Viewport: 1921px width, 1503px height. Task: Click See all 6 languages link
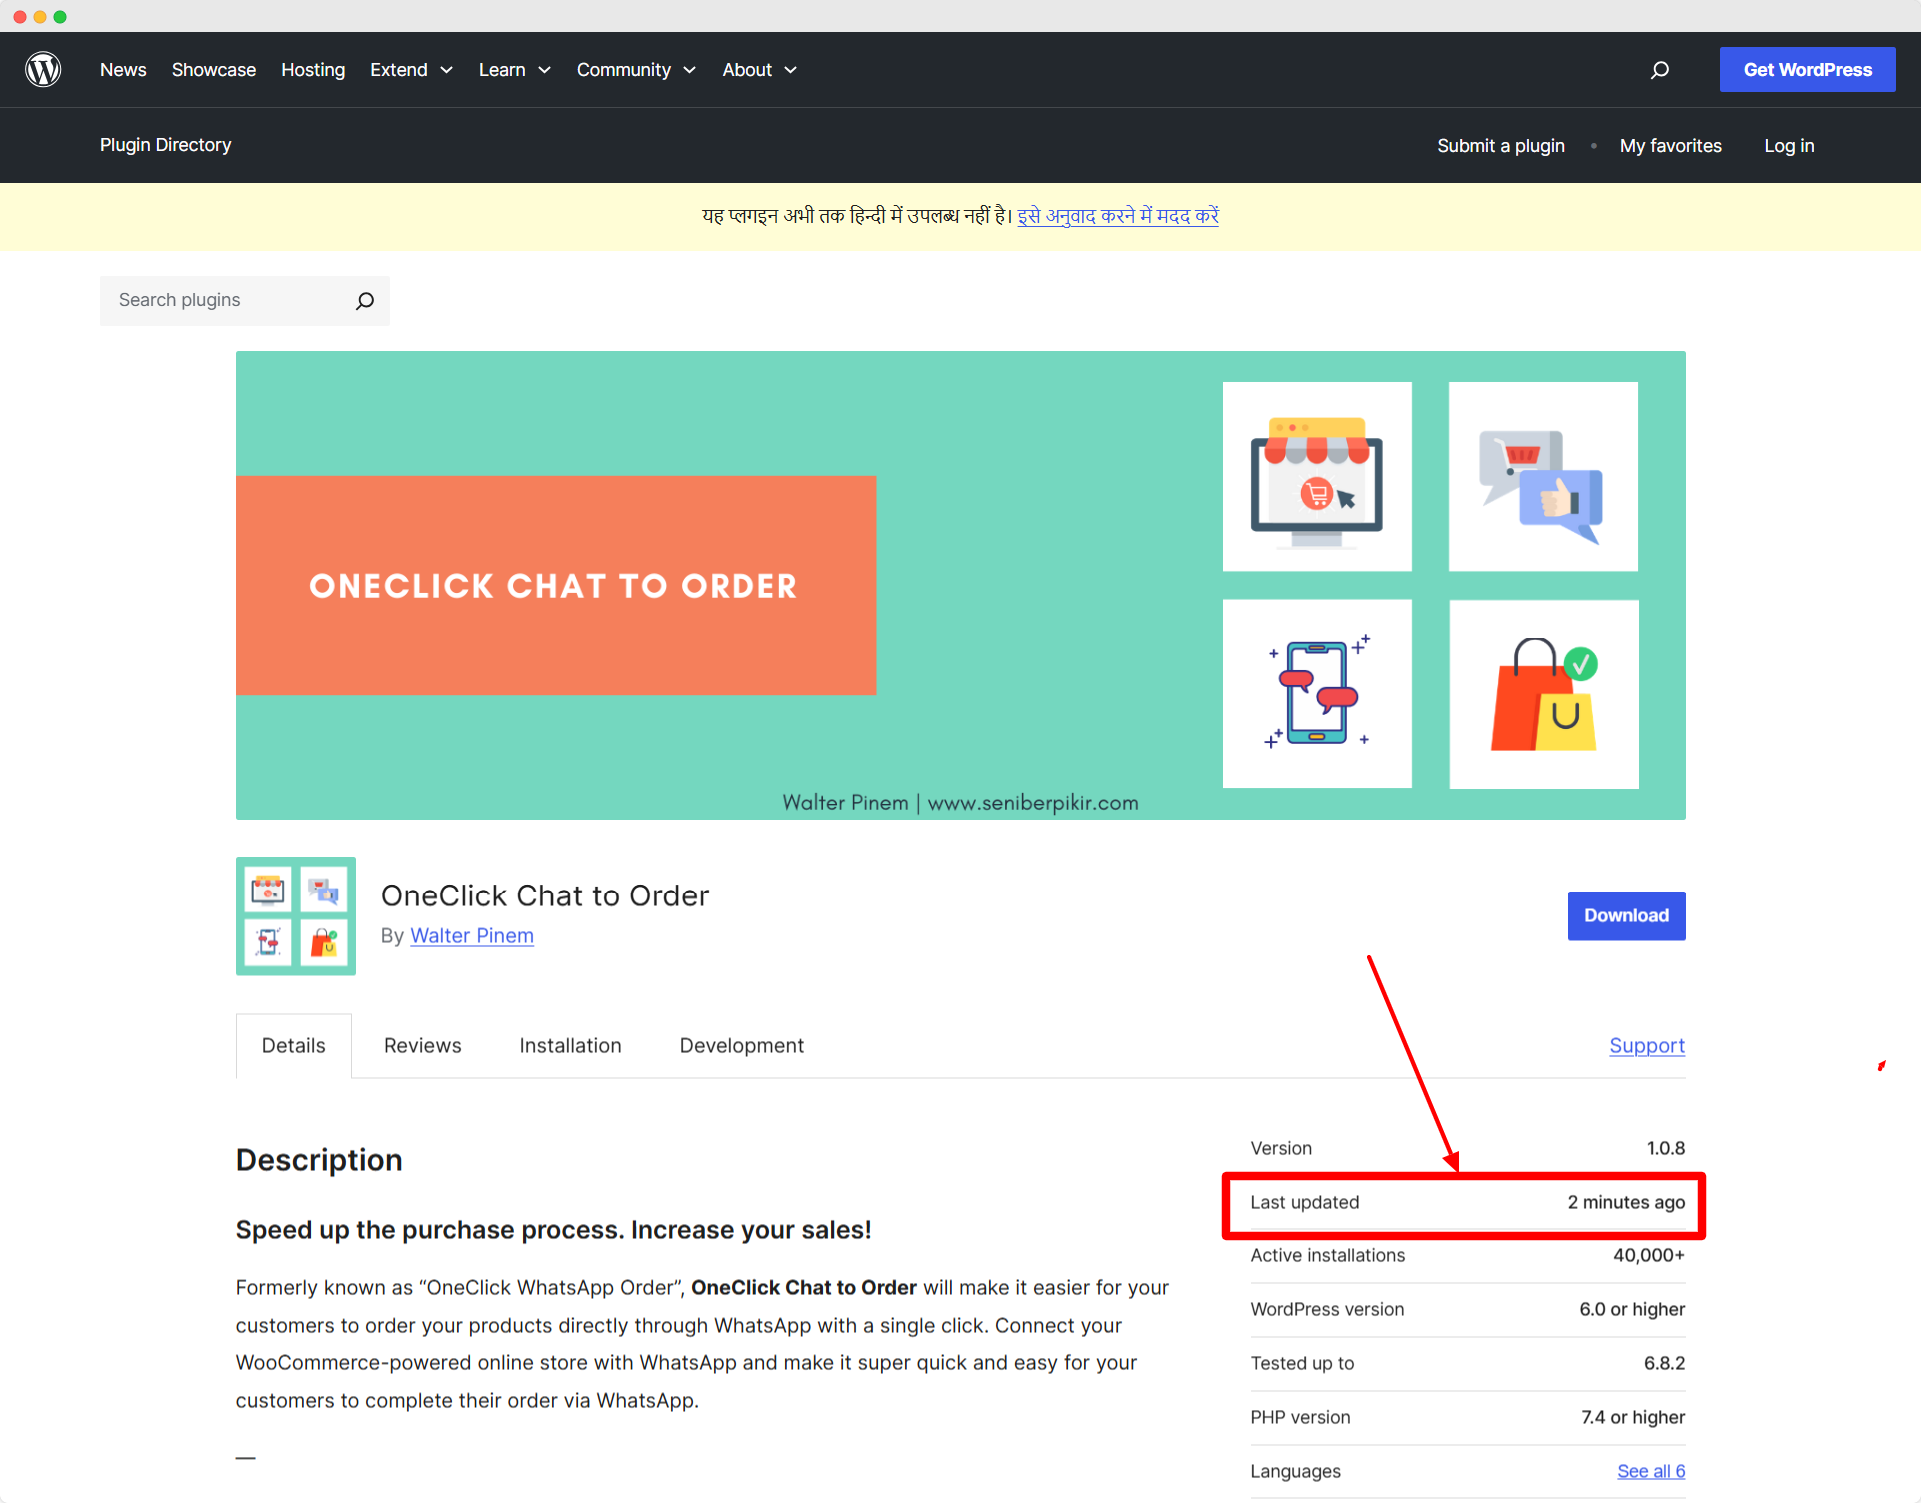(x=1651, y=1471)
